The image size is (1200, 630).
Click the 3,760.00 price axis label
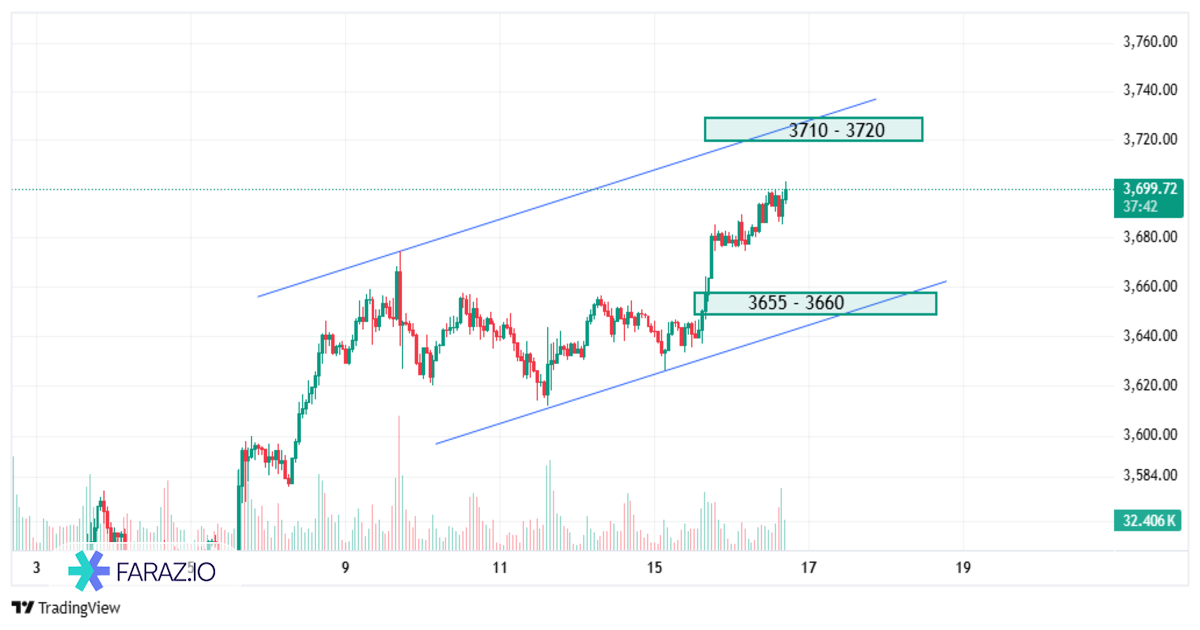(x=1147, y=42)
